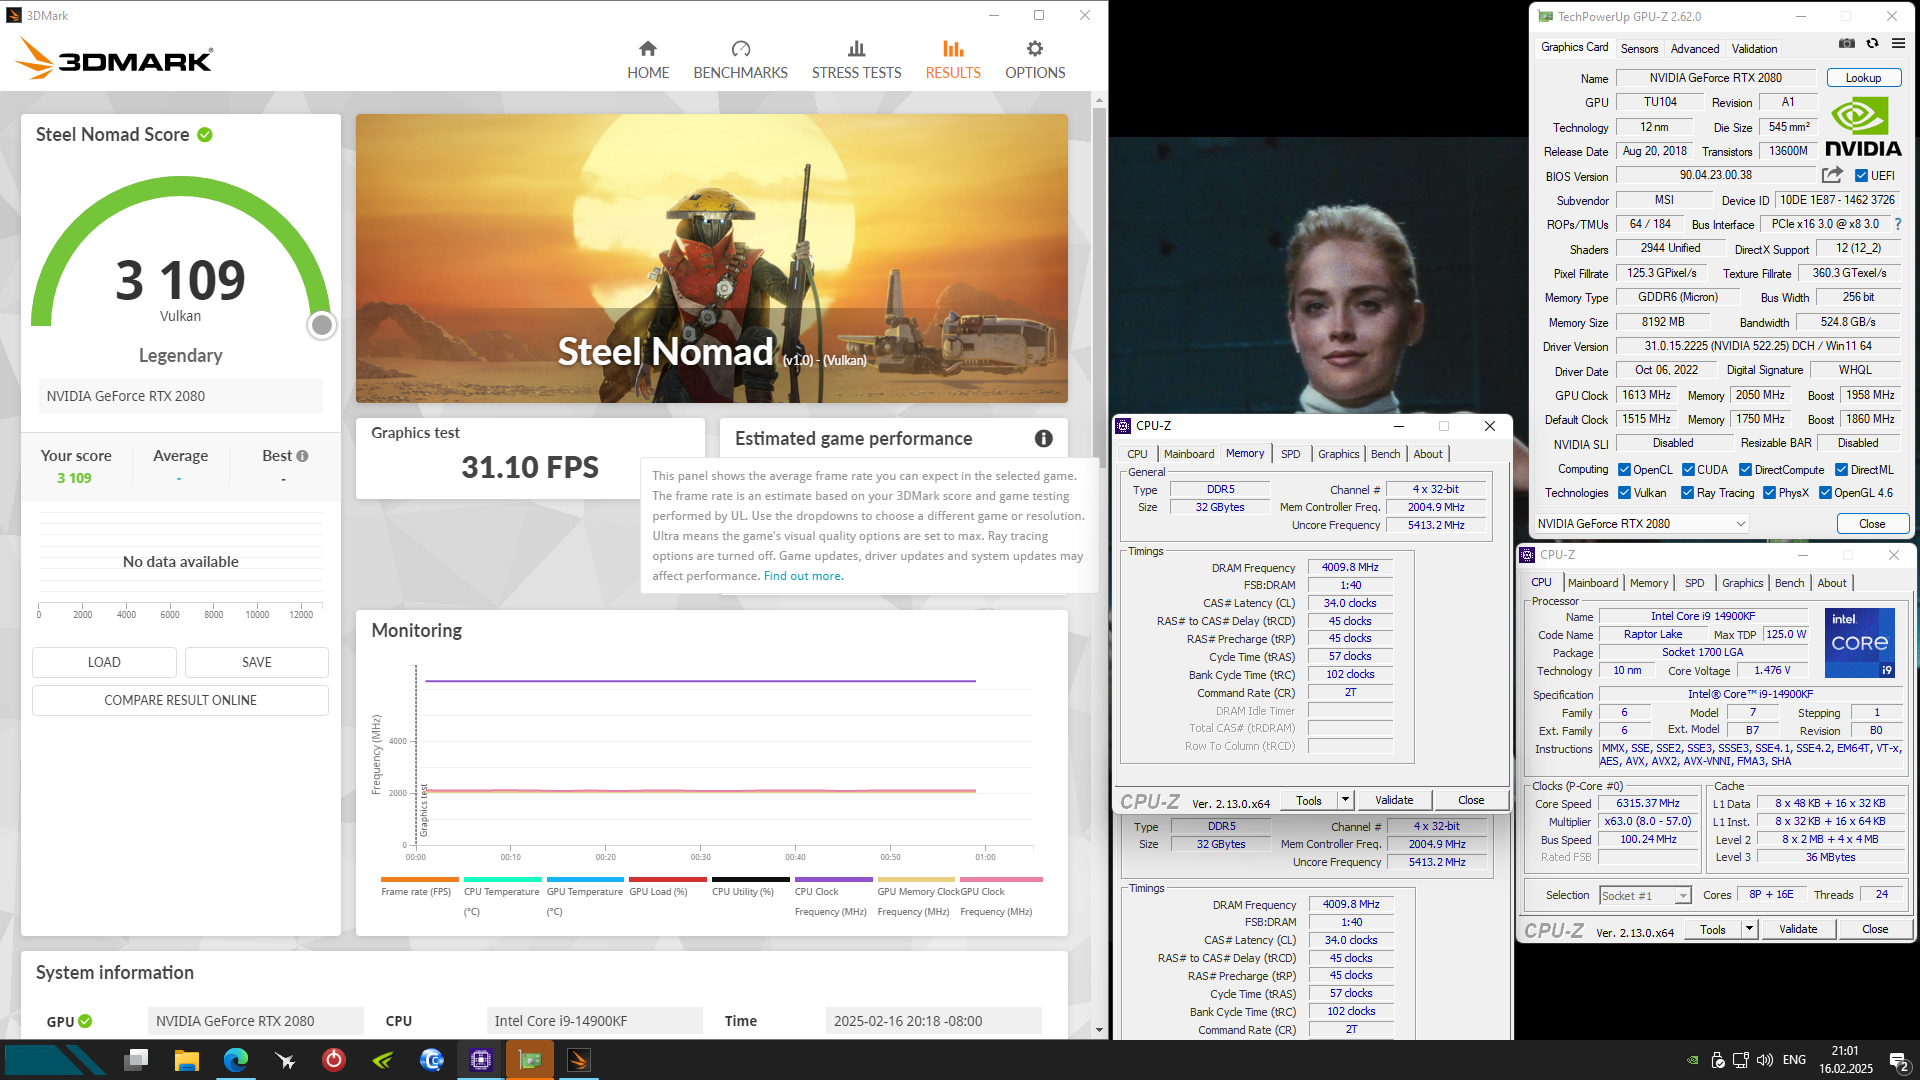Open File Explorer from the taskbar
The width and height of the screenshot is (1920, 1080).
pyautogui.click(x=186, y=1060)
